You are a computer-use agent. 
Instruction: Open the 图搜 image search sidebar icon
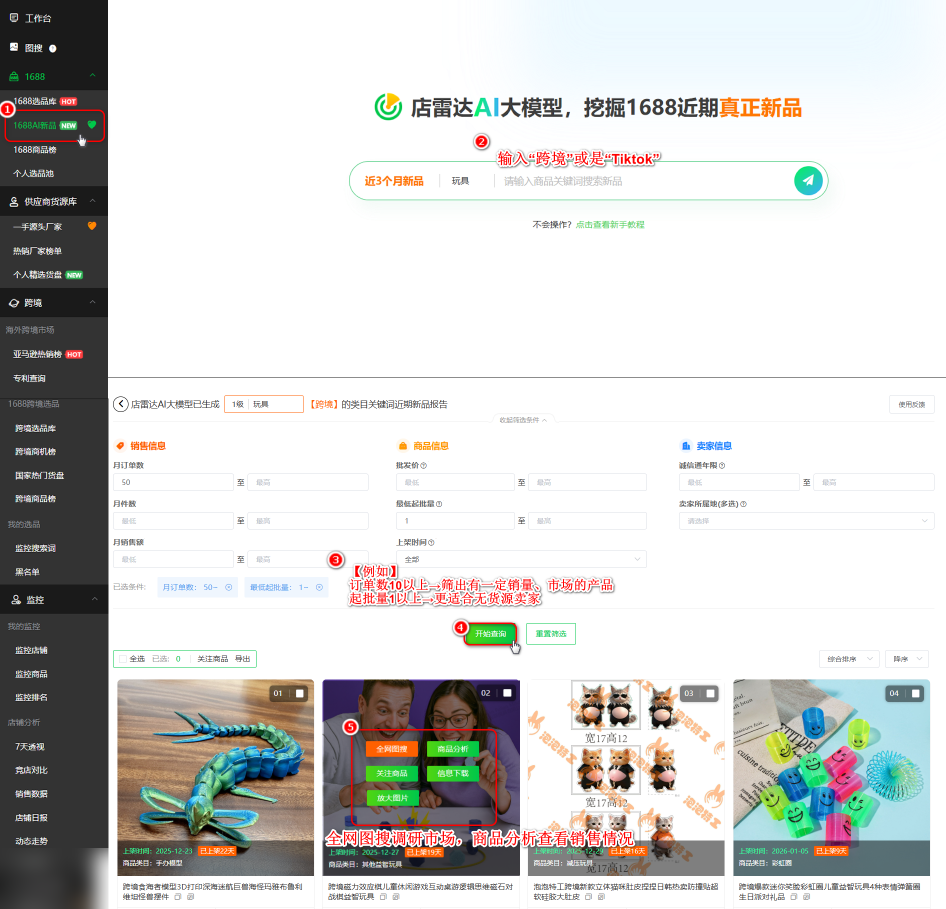(x=16, y=47)
